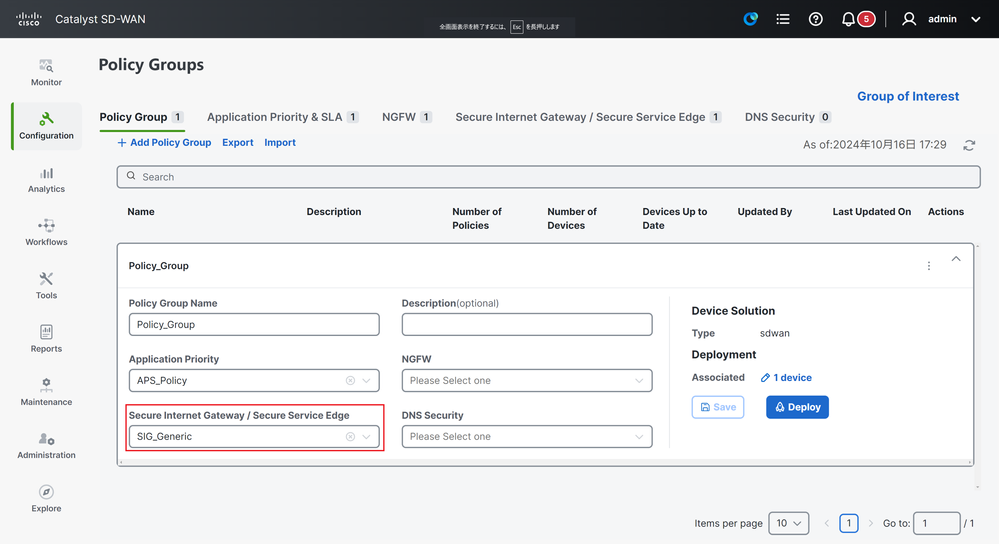Open the task list icon in header
The image size is (999, 544).
pos(783,19)
